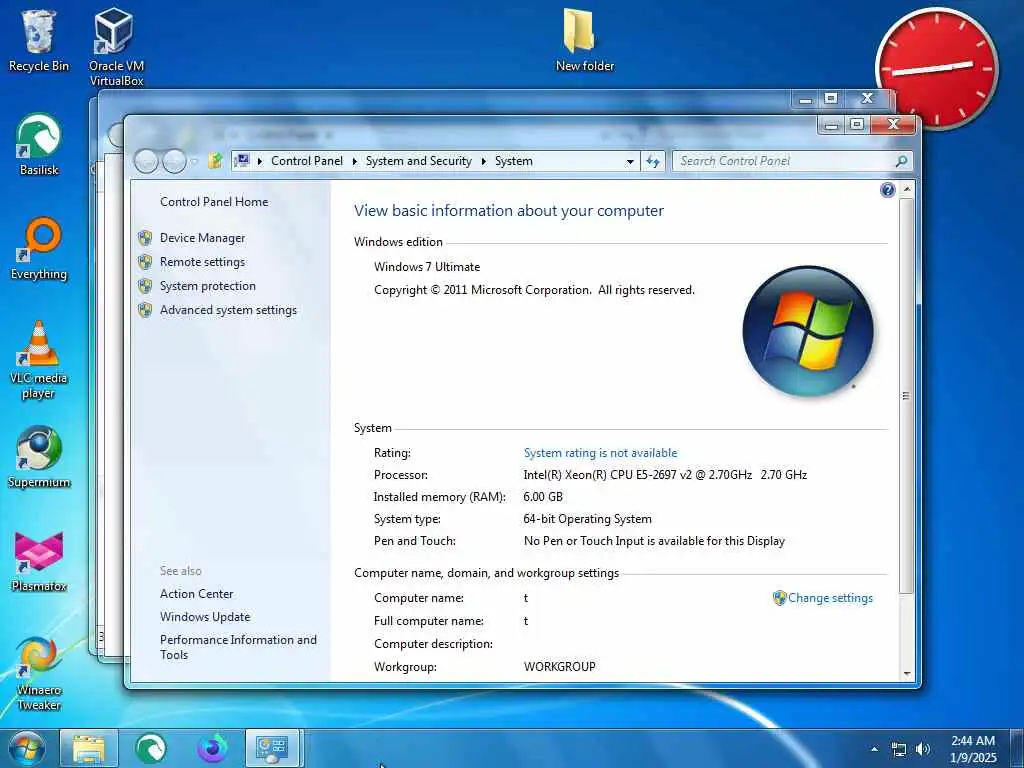Close the background window behind System
Image resolution: width=1024 pixels, height=768 pixels.
867,98
